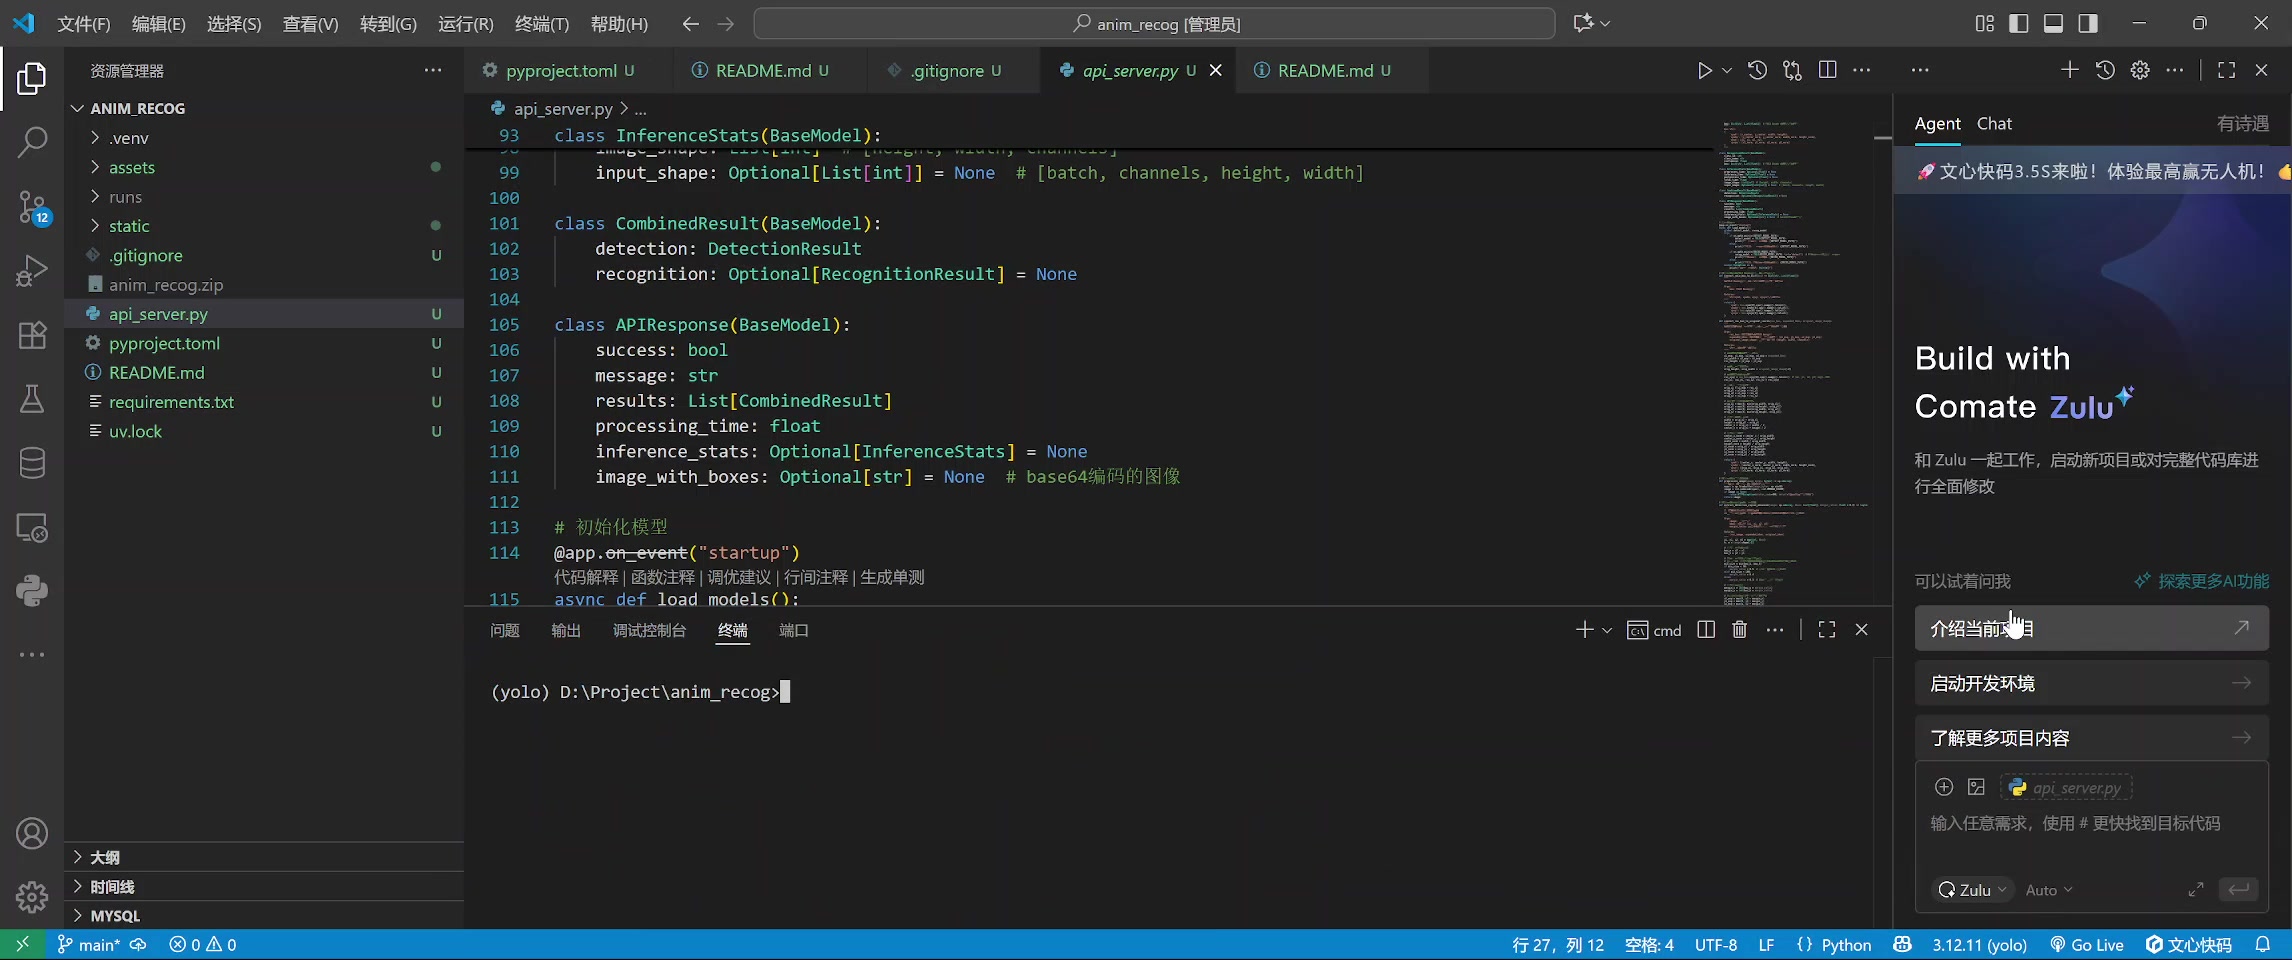Open the Explorer view in activity bar
Viewport: 2292px width, 960px height.
click(32, 78)
